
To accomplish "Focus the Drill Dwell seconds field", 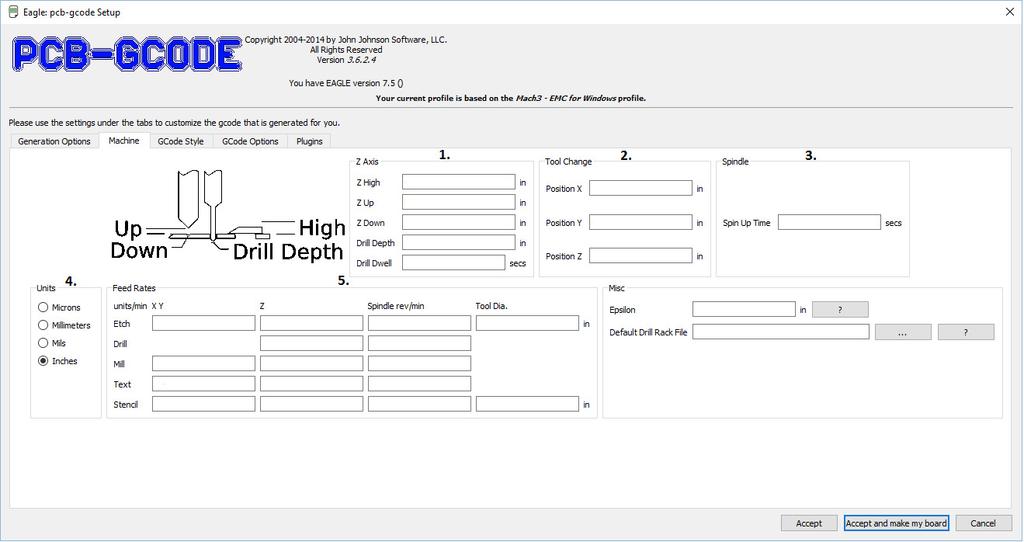I will pos(453,263).
